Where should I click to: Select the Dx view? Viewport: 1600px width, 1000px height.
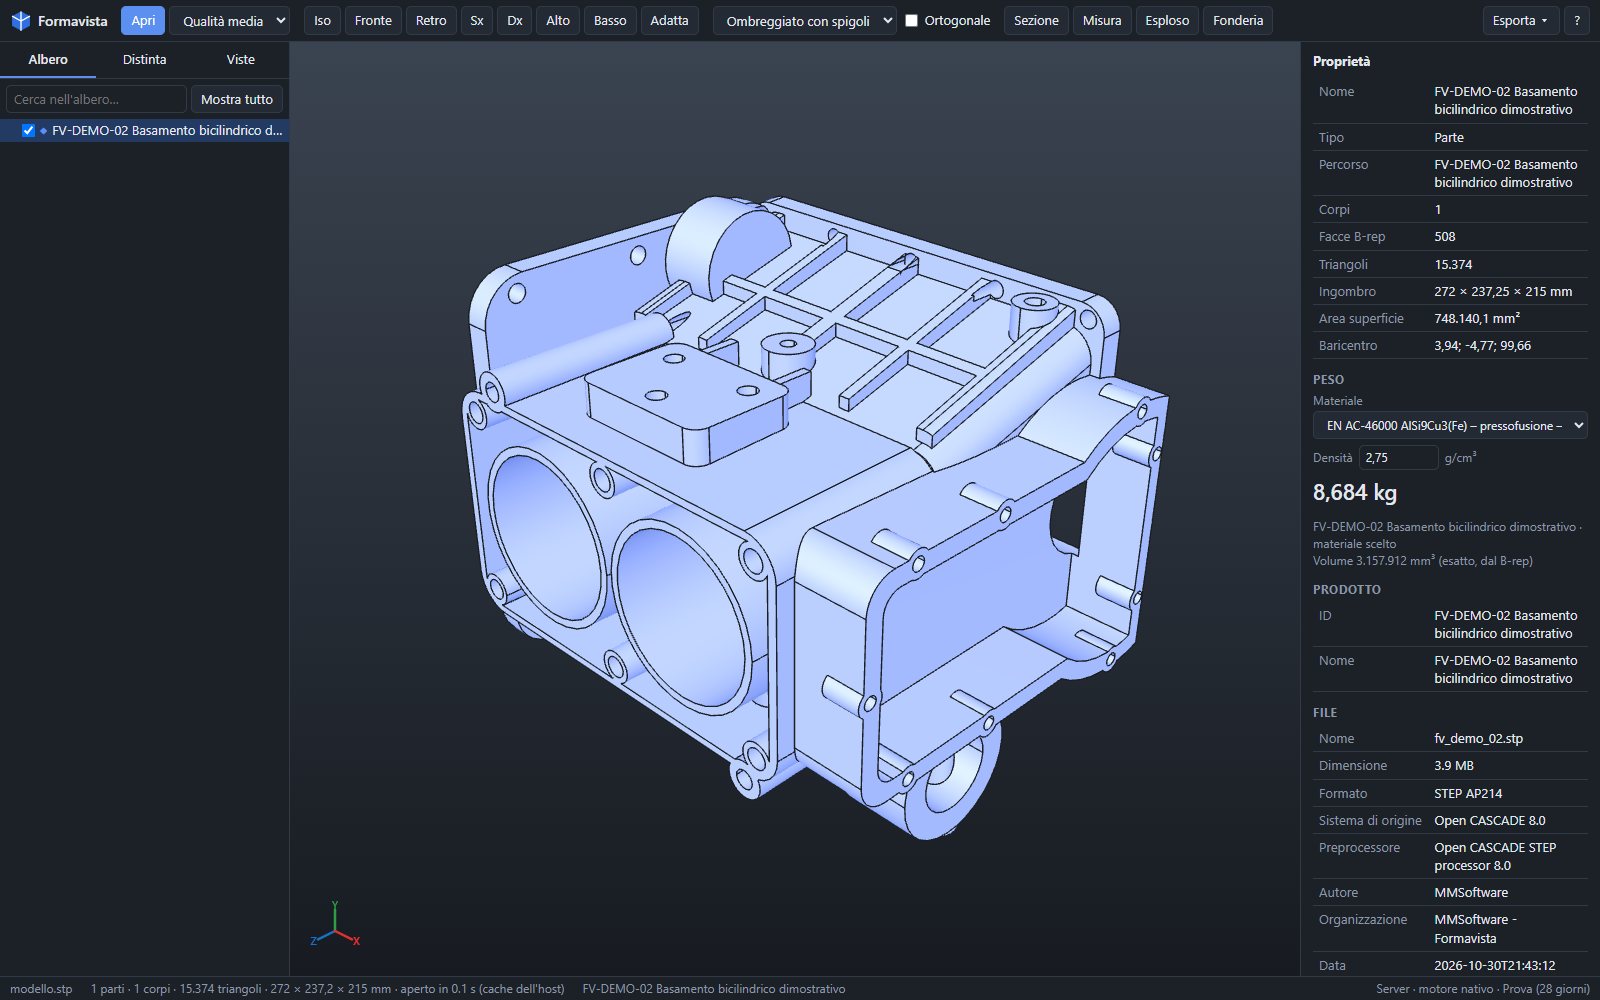coord(514,21)
